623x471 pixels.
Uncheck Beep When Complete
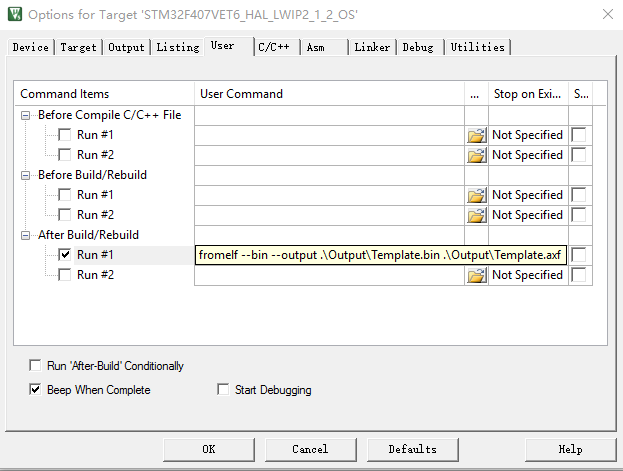[x=35, y=390]
